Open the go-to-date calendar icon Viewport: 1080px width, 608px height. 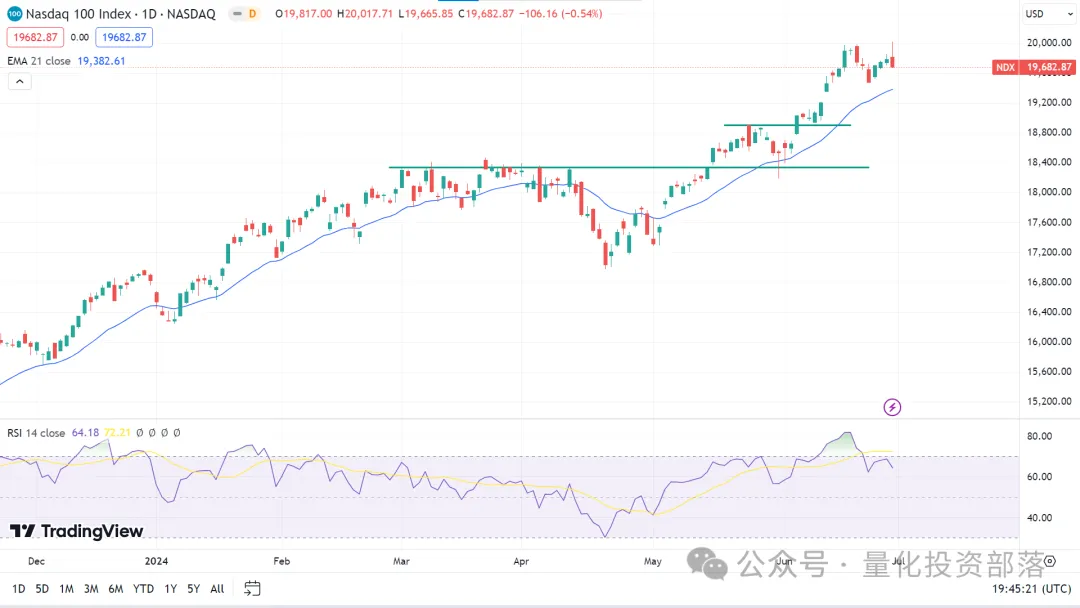pyautogui.click(x=250, y=588)
